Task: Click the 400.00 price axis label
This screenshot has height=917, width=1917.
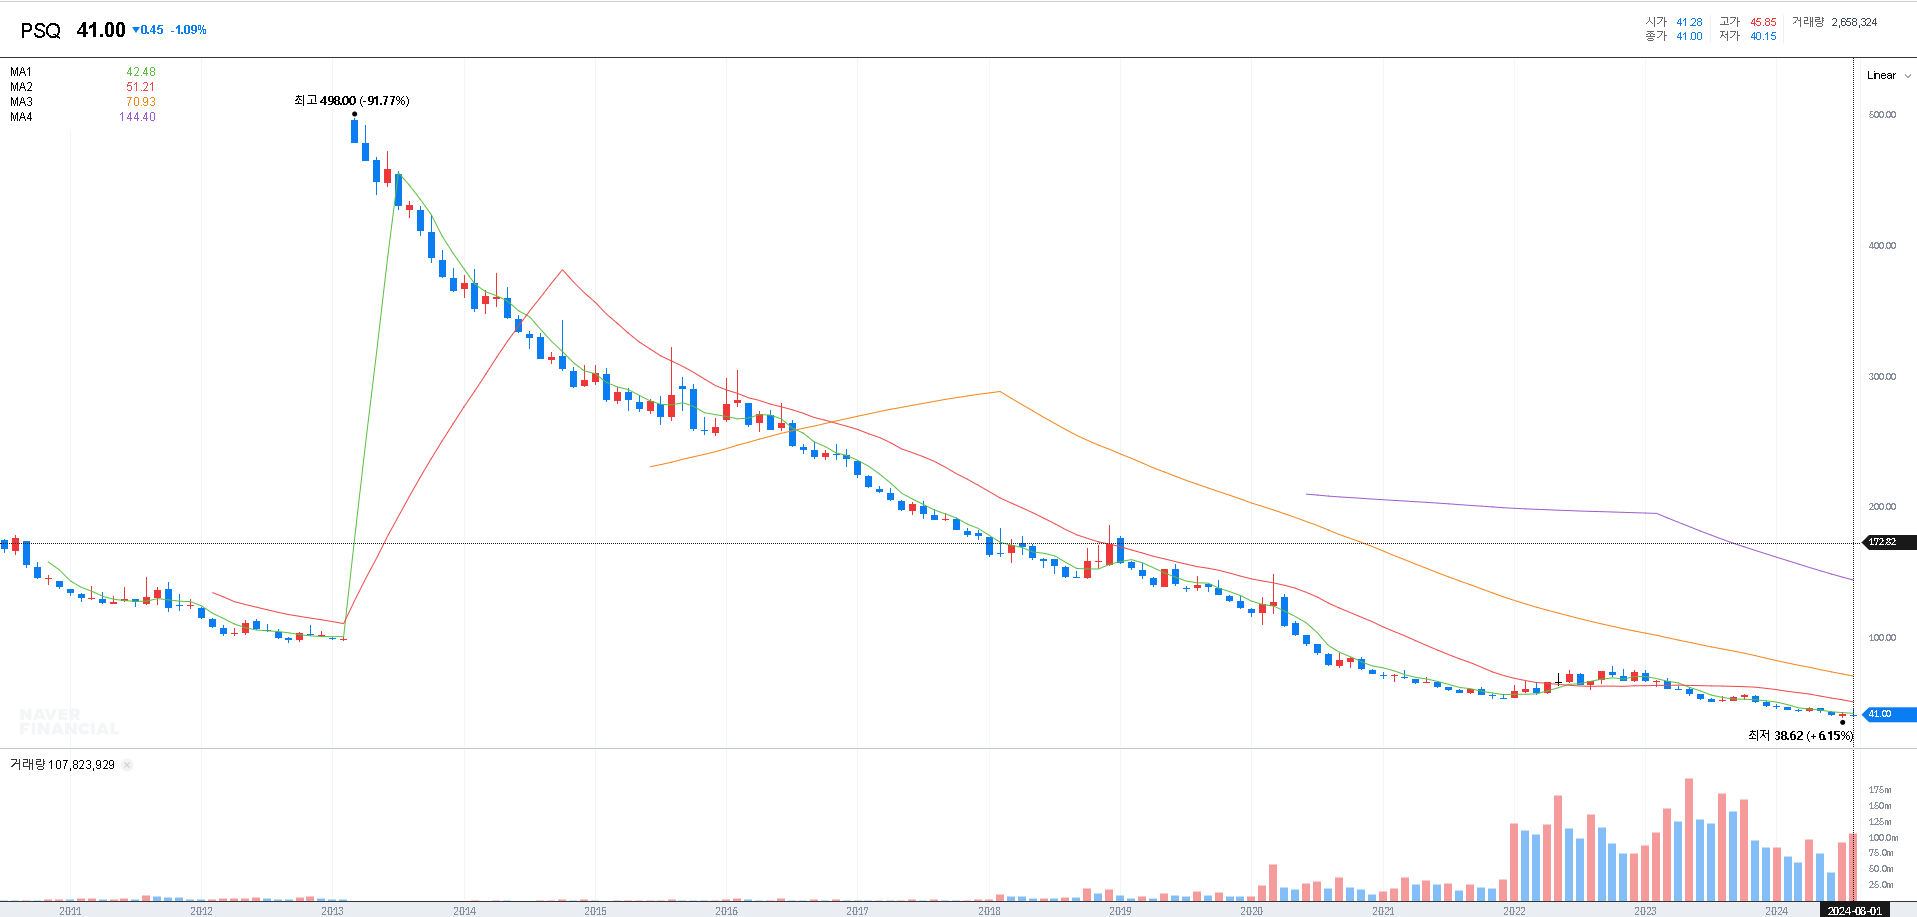Action: [x=1882, y=245]
